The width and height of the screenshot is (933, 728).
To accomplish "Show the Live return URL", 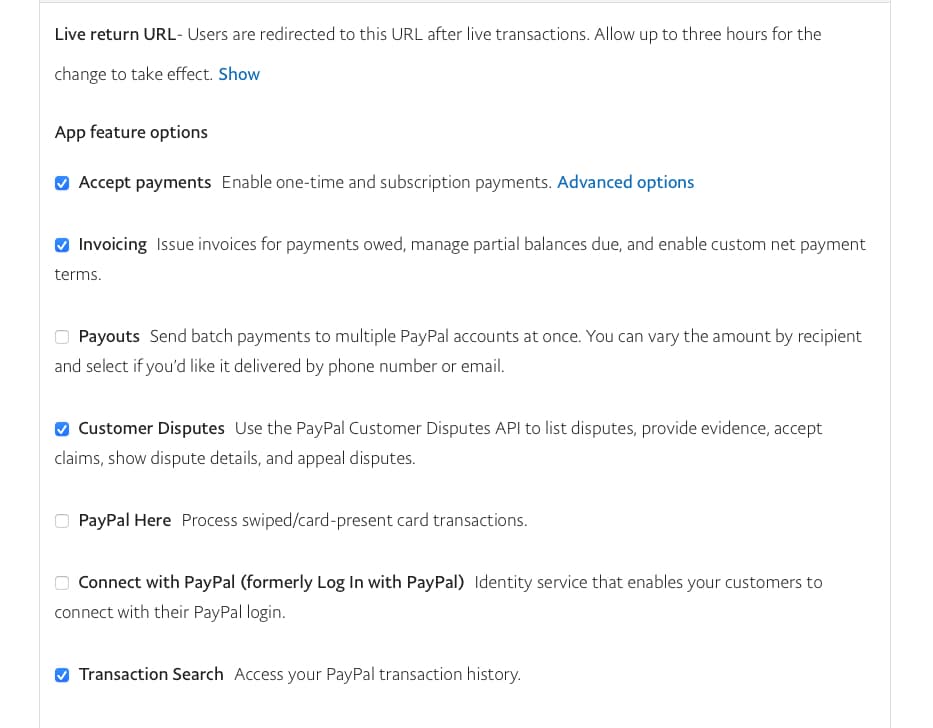I will click(x=239, y=74).
